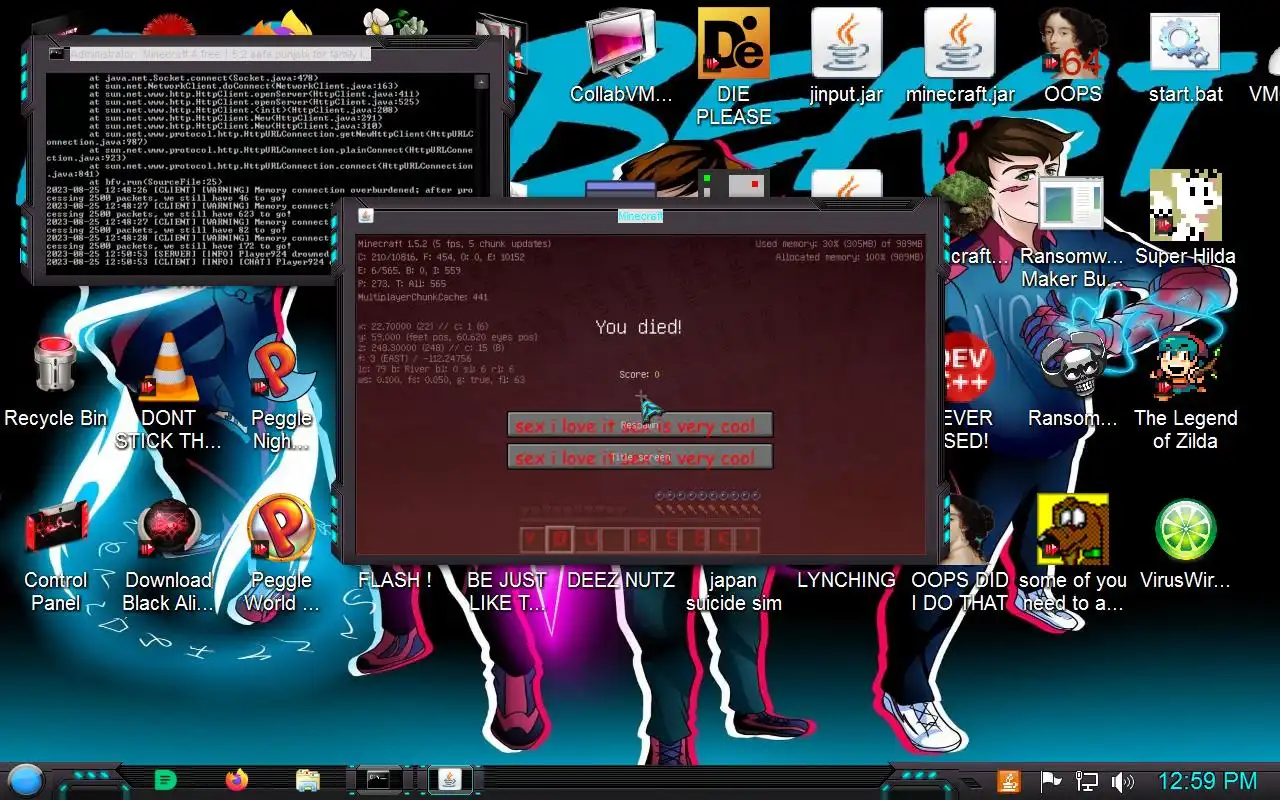The image size is (1280, 800).
Task: Select the Control Panel desktop icon
Action: click(55, 555)
